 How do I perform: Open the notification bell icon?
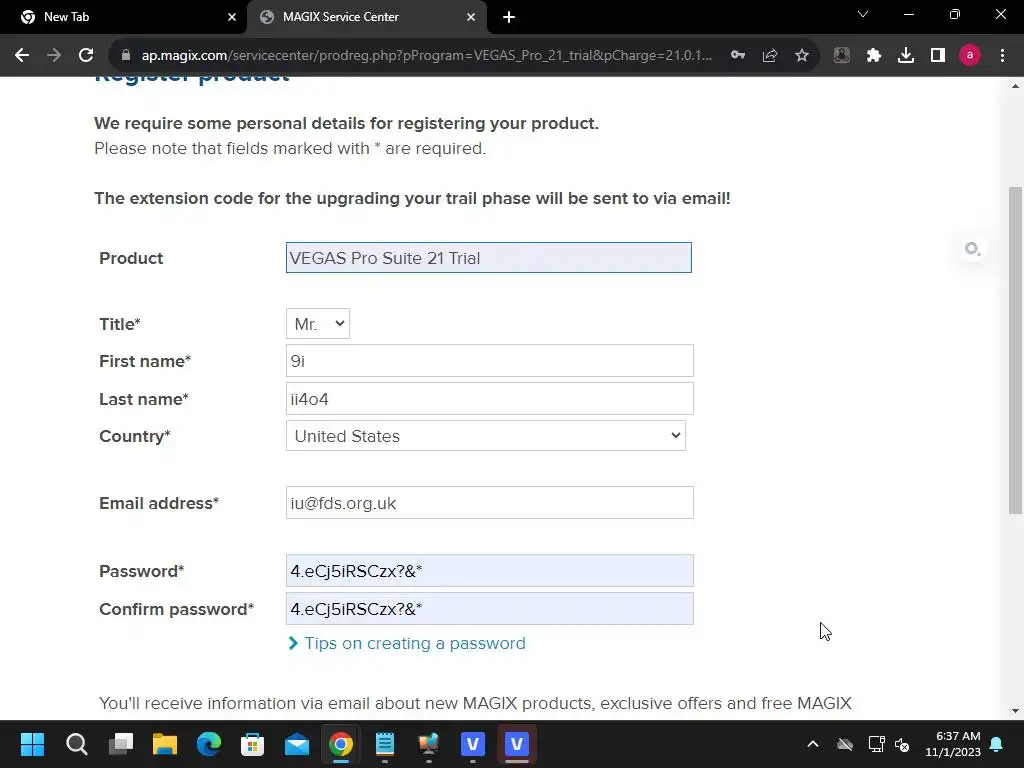click(x=997, y=744)
